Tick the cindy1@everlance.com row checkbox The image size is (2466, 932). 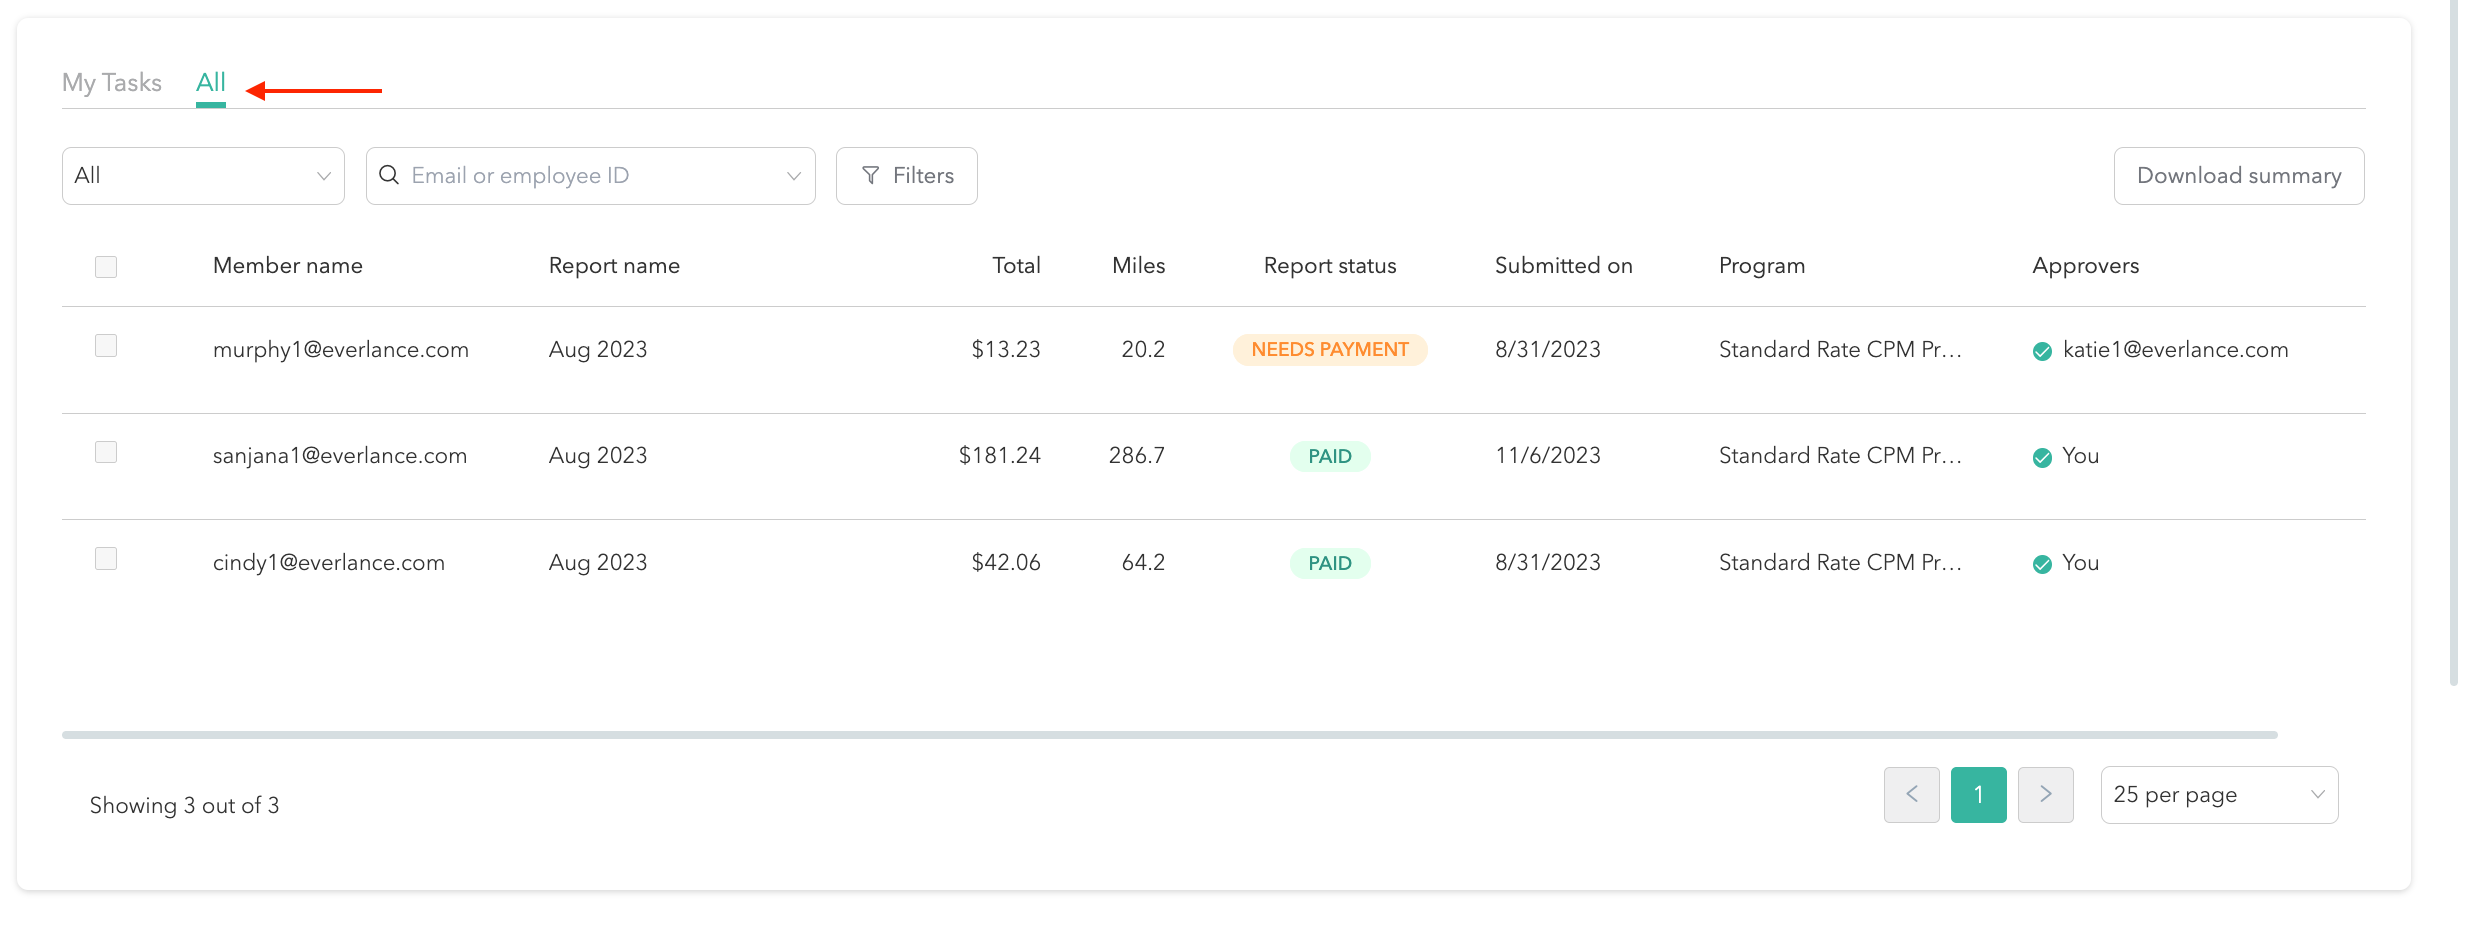106,558
